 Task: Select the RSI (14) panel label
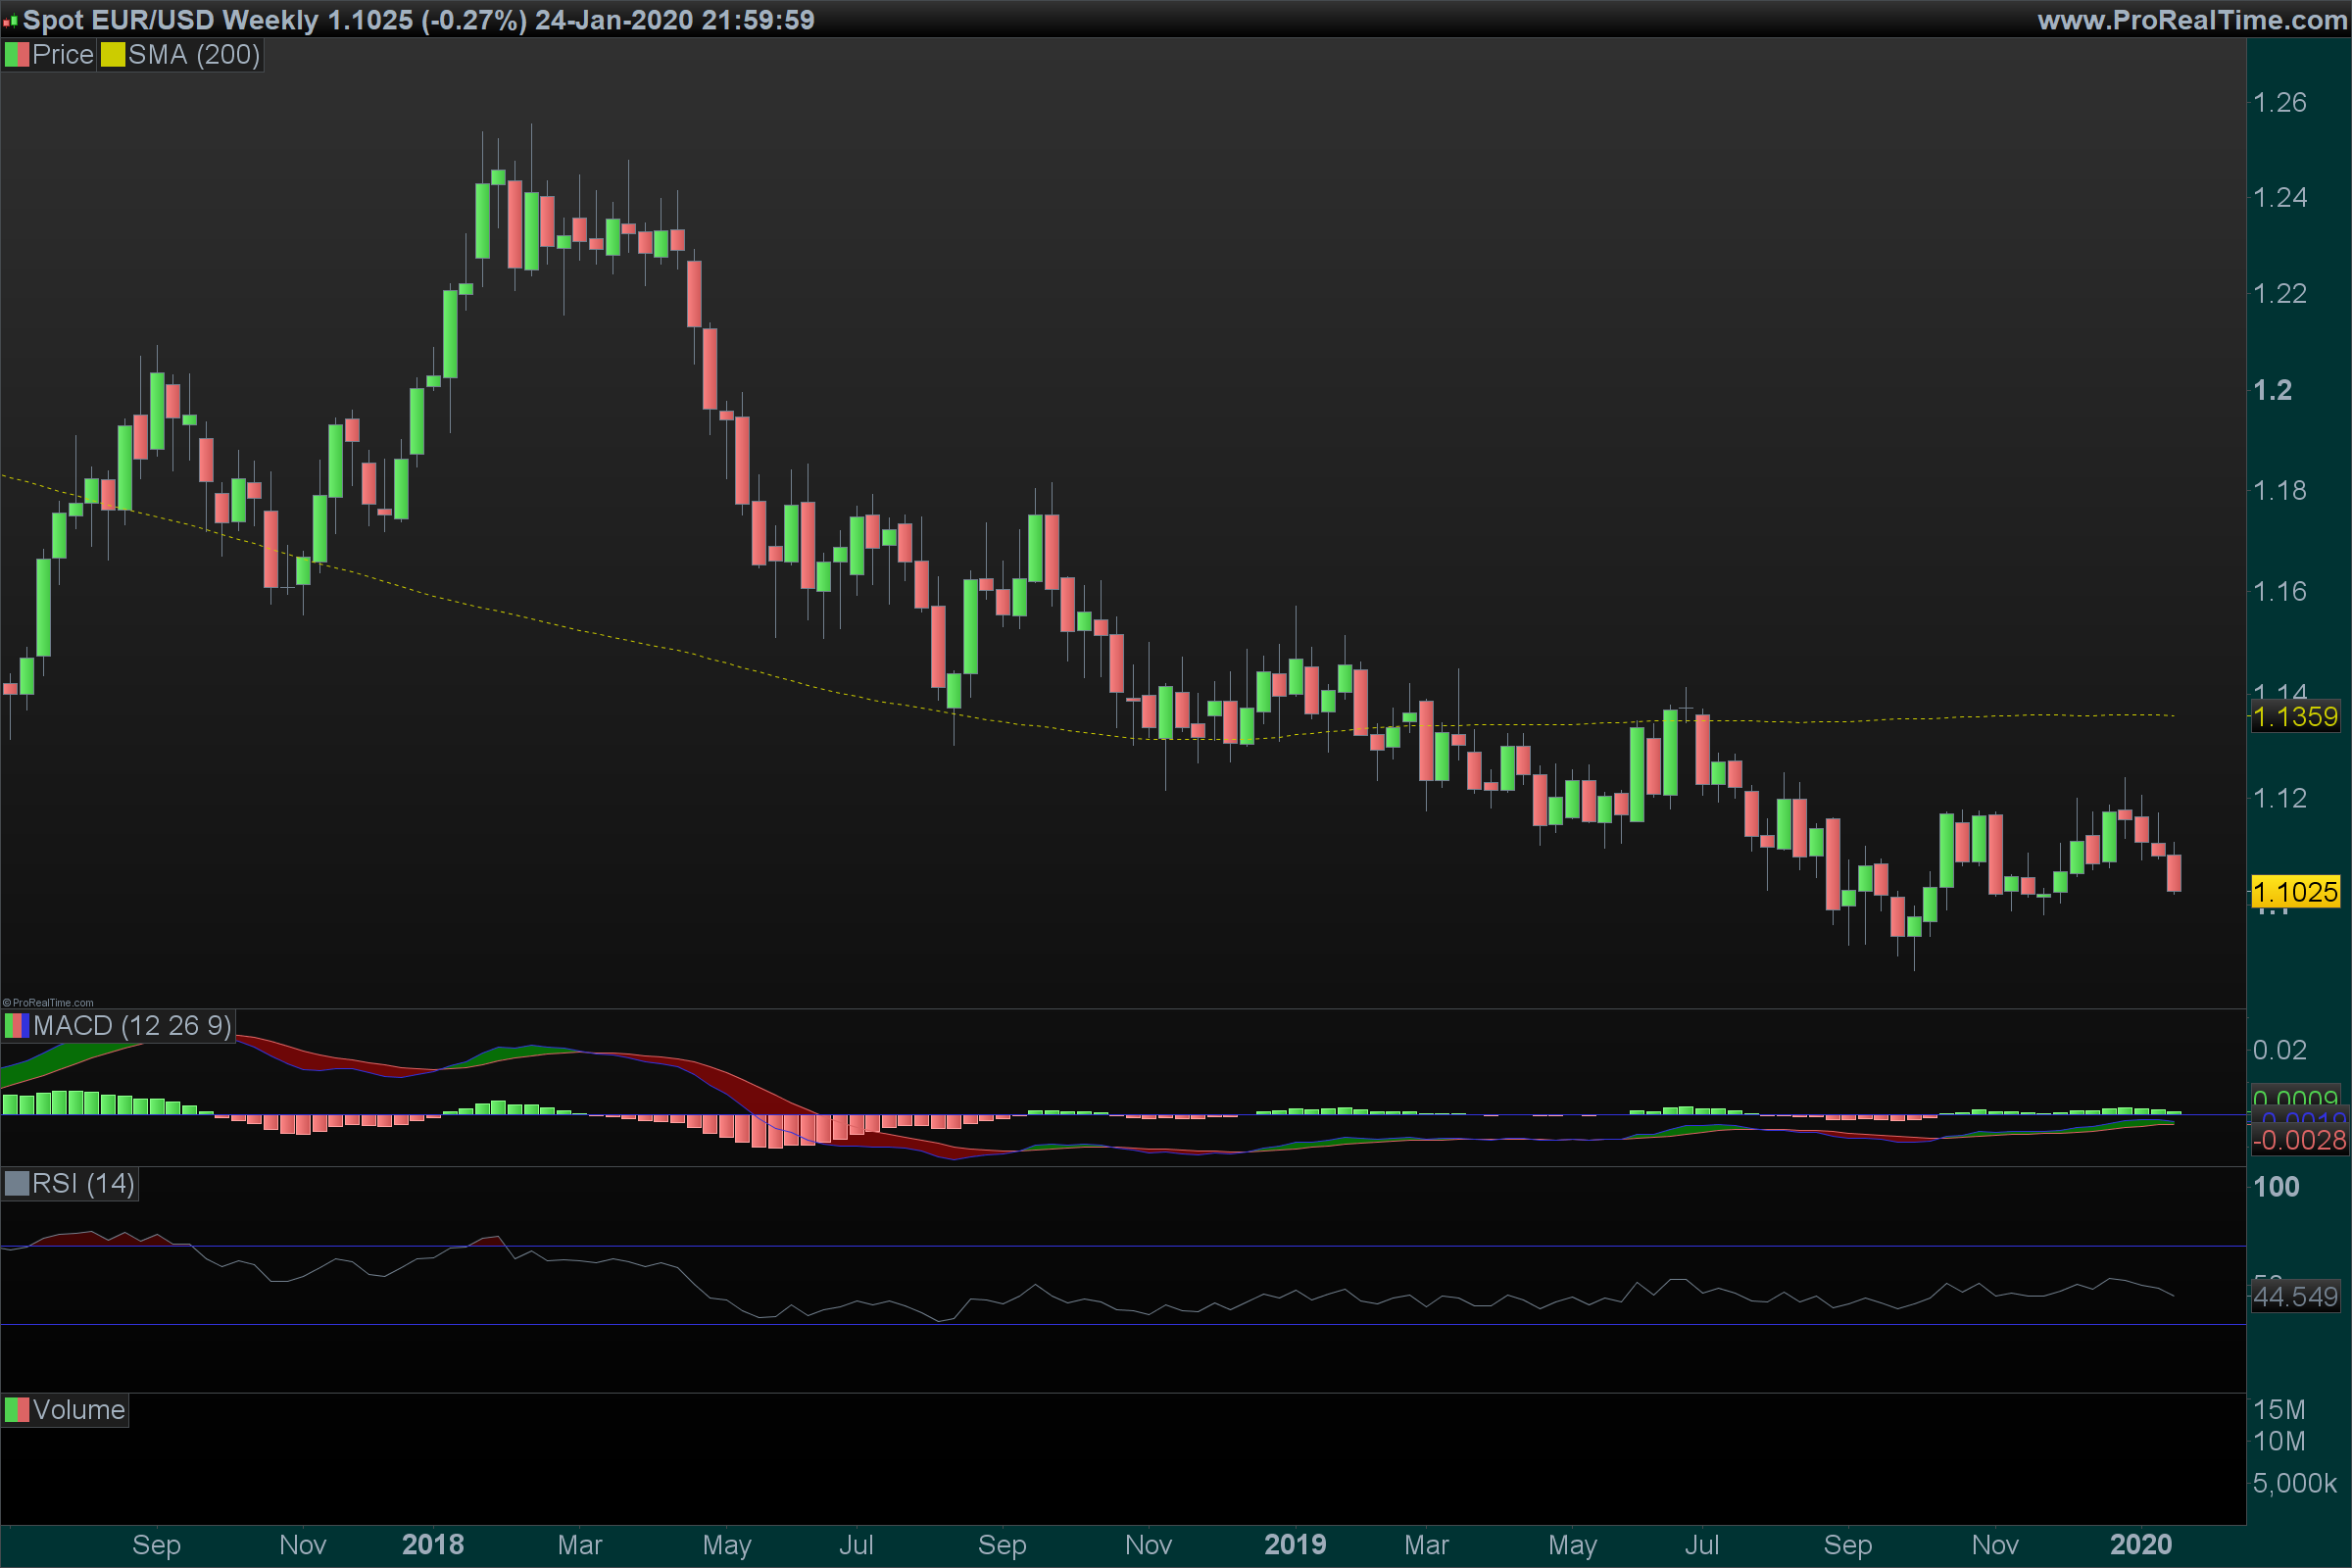83,1184
